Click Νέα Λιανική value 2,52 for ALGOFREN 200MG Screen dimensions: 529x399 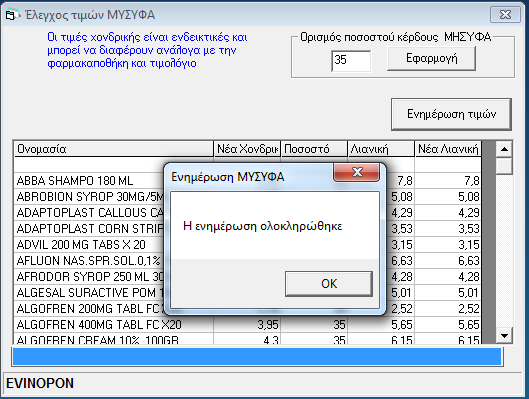click(x=448, y=309)
